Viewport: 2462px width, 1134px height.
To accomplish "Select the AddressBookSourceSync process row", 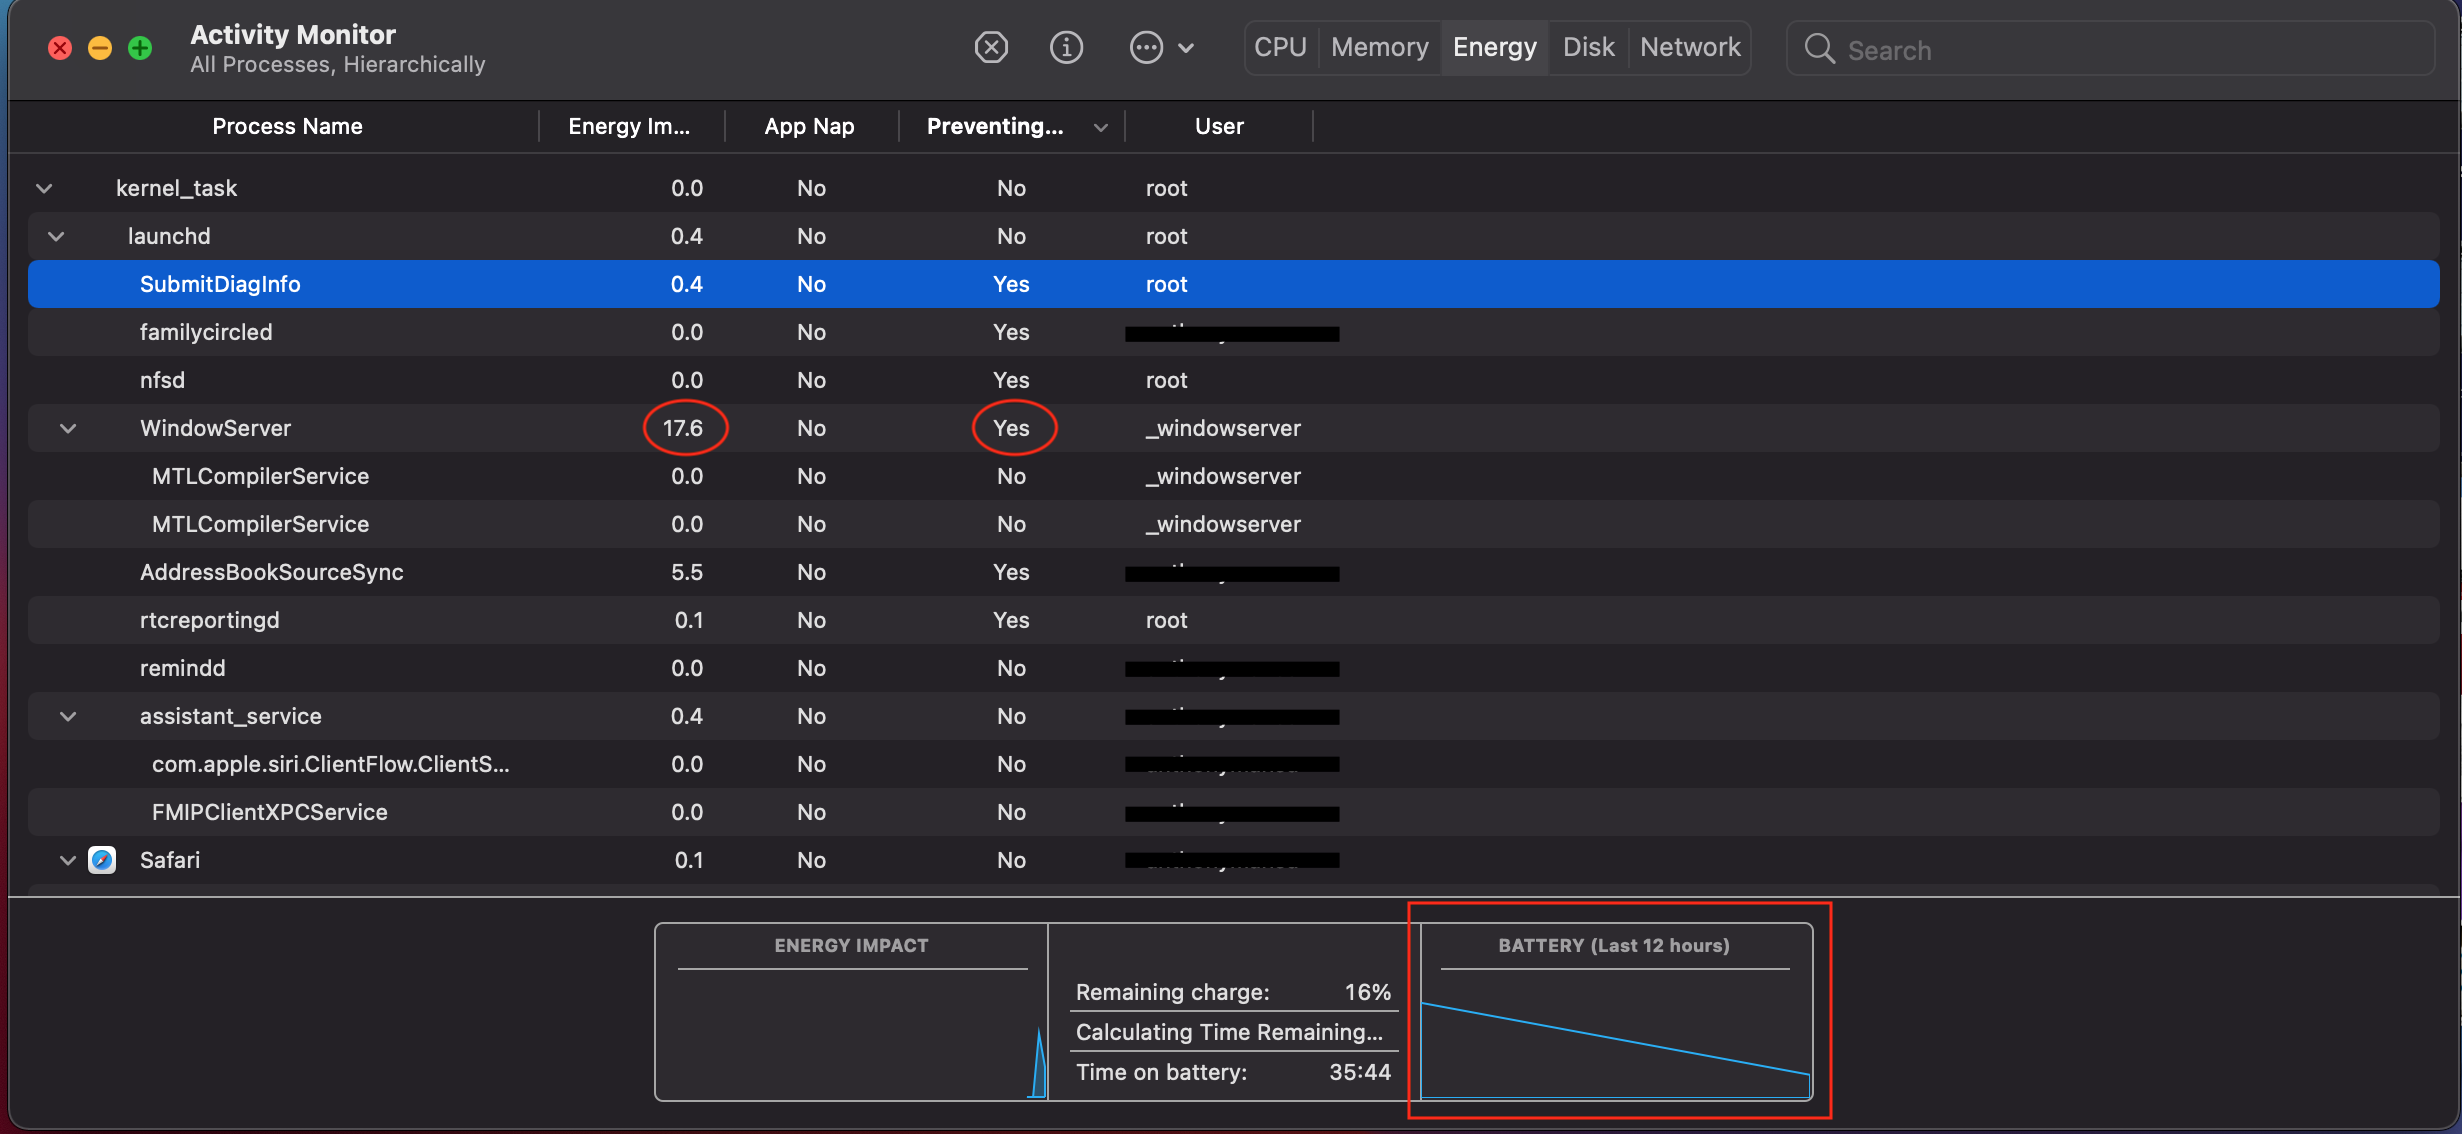I will point(272,572).
